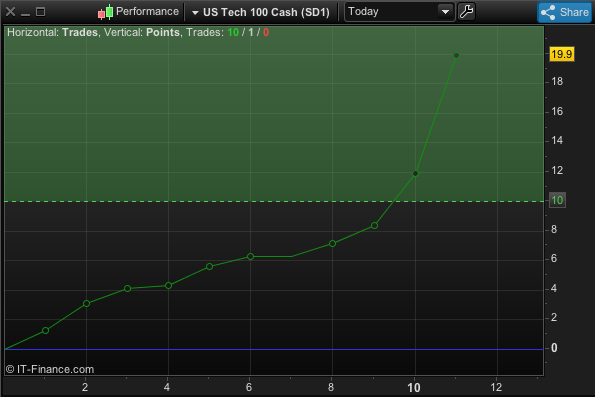The image size is (595, 397).
Task: Click the Performance candlestick icon
Action: [x=105, y=12]
